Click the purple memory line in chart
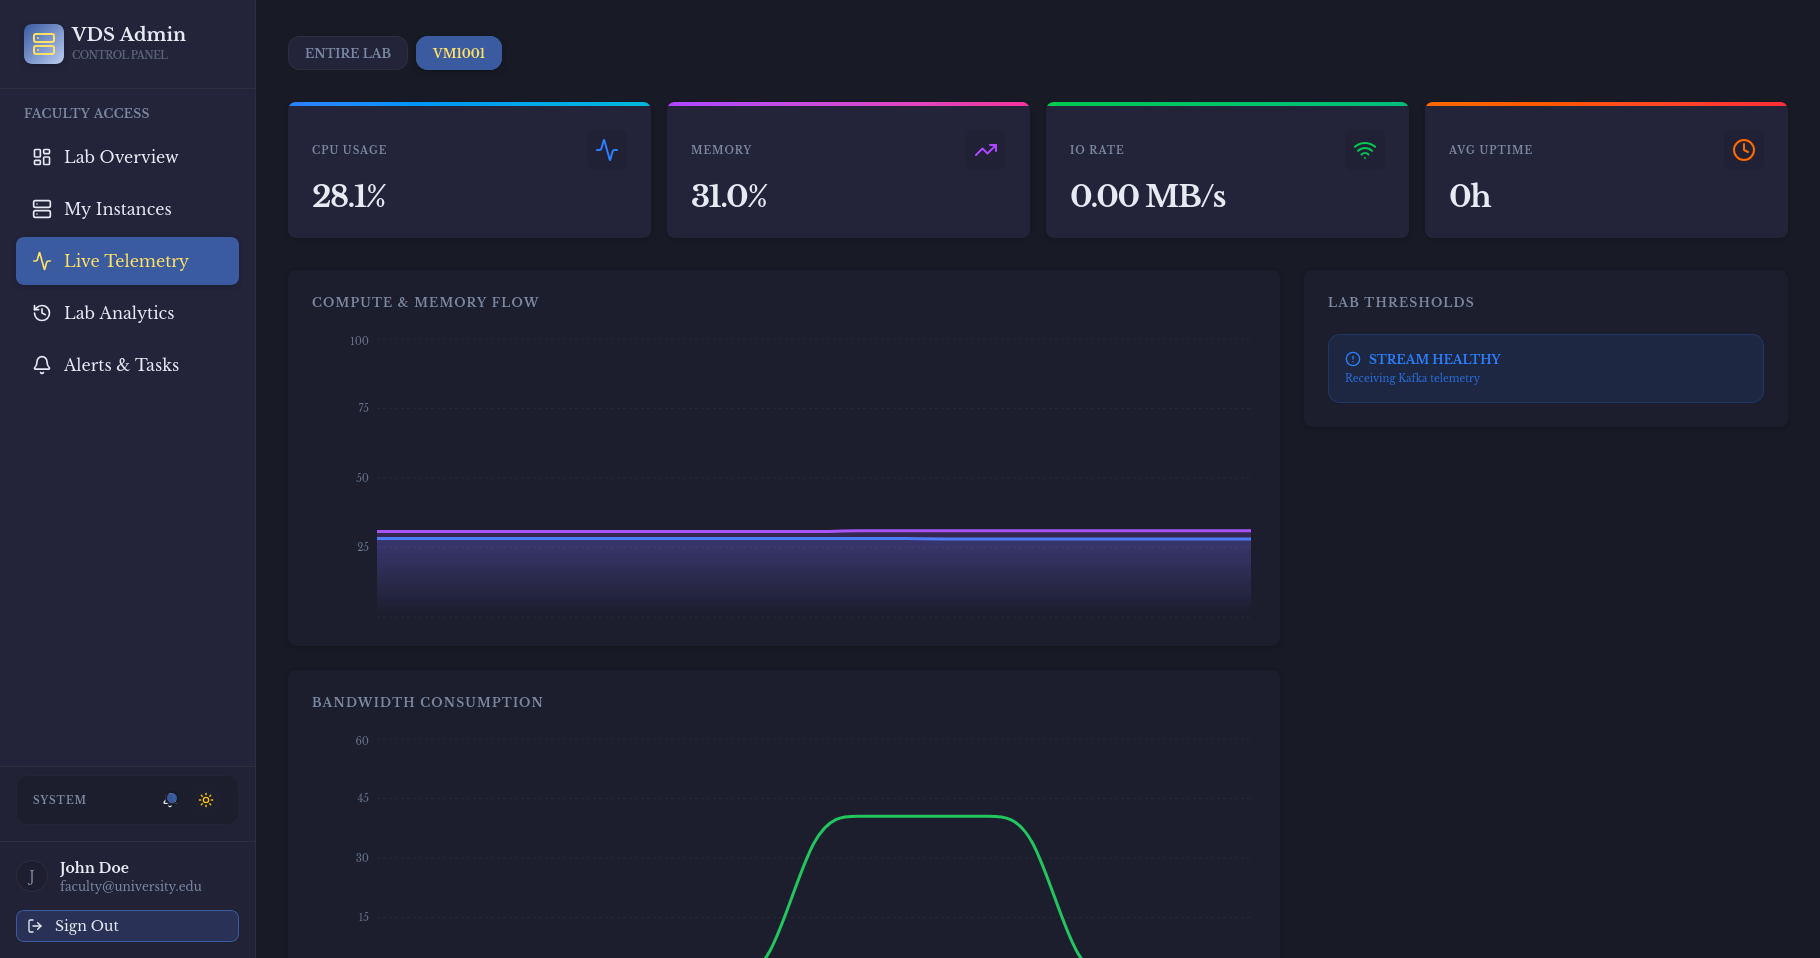Viewport: 1820px width, 958px height. point(814,531)
